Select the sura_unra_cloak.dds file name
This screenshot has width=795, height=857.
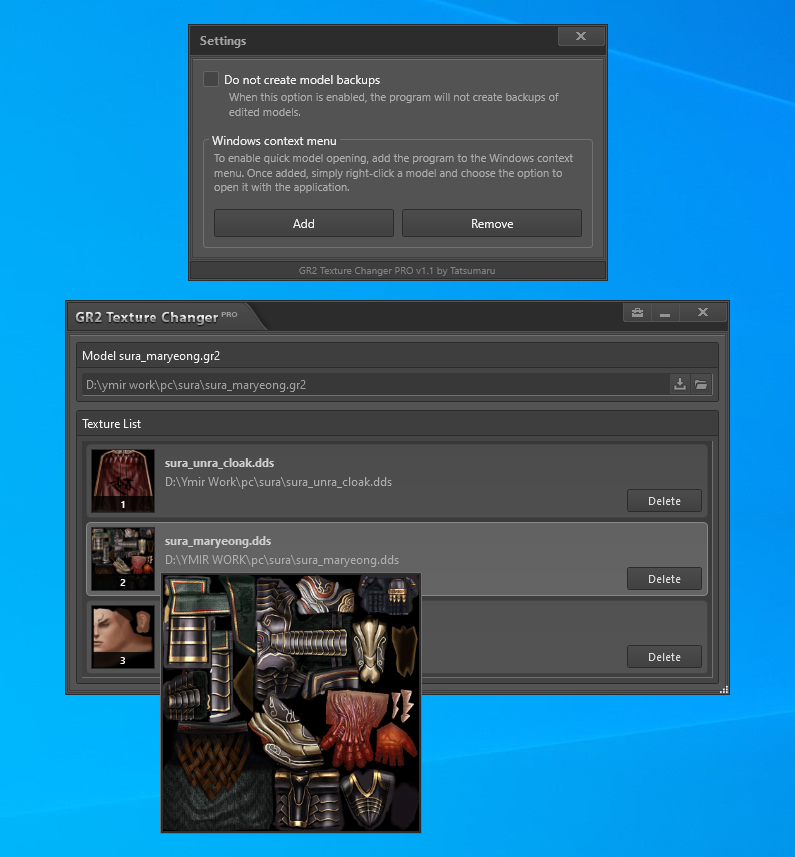click(x=219, y=463)
